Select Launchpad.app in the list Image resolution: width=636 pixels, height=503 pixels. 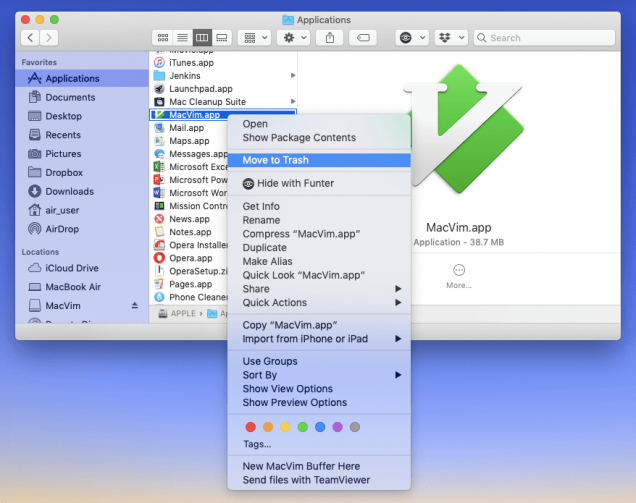point(224,88)
